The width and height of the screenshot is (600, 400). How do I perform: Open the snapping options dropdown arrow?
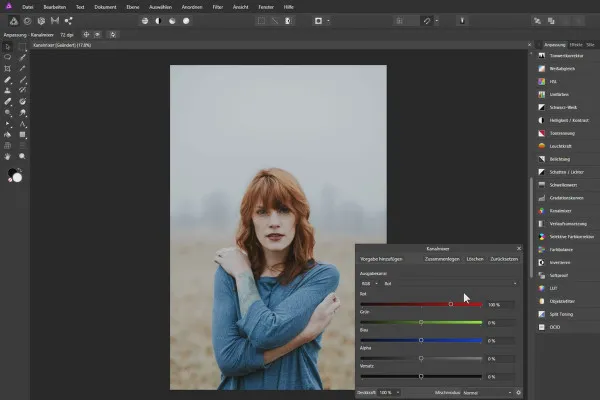pyautogui.click(x=437, y=21)
